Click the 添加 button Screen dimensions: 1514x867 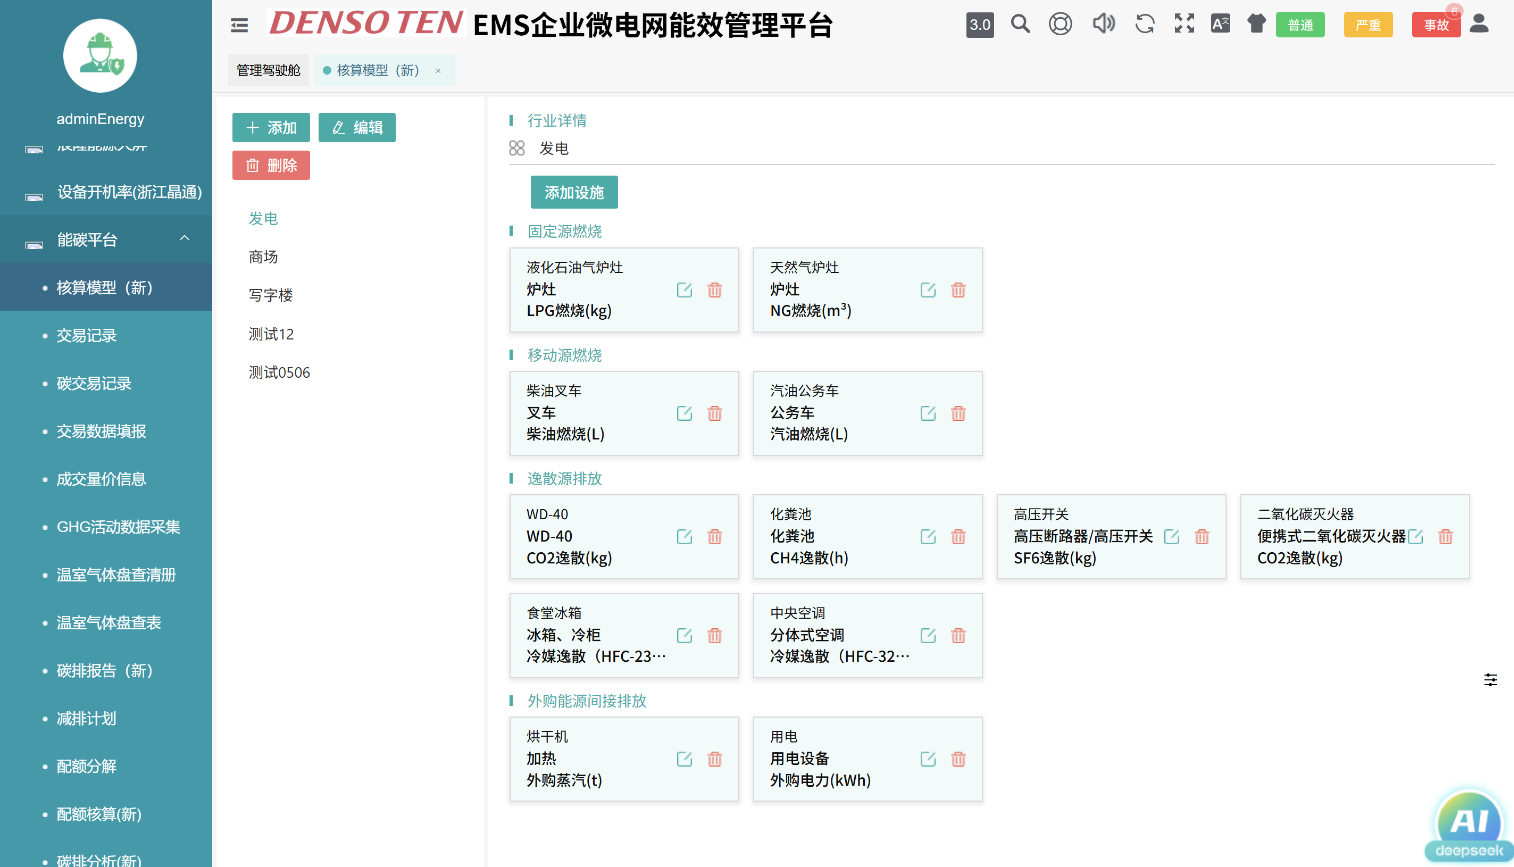tap(271, 128)
